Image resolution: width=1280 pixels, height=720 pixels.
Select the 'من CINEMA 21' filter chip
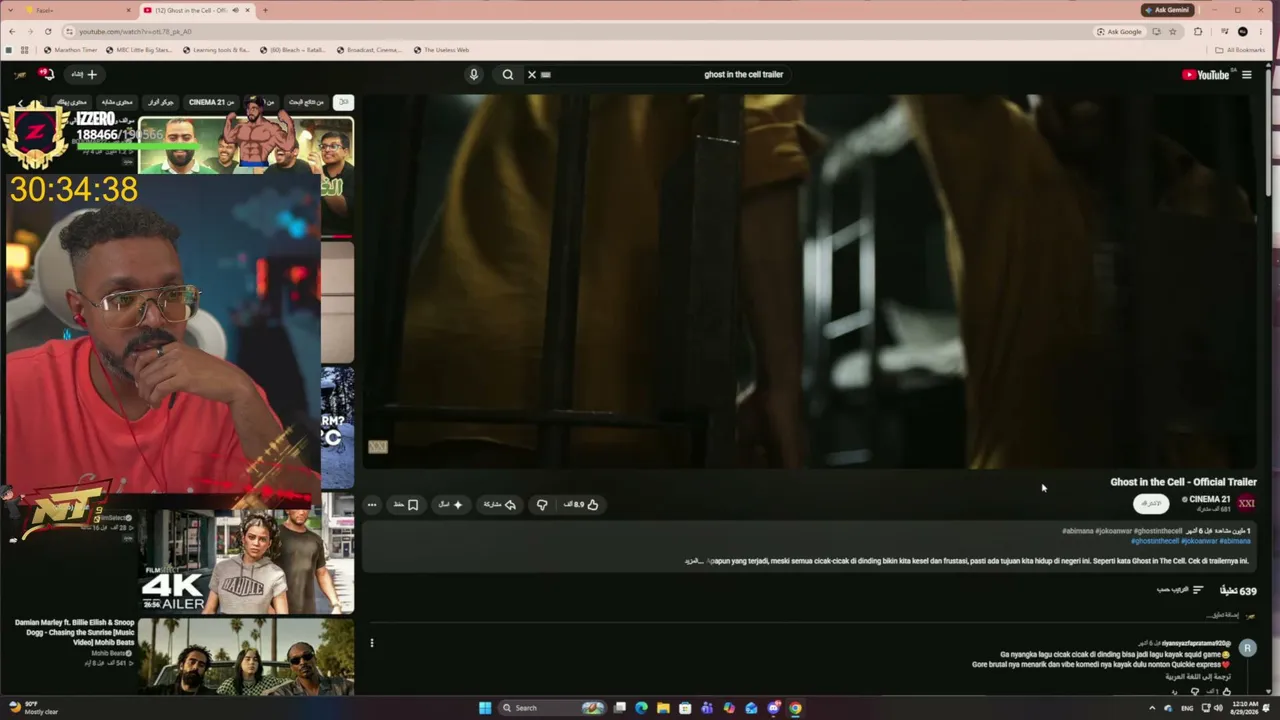(x=212, y=102)
